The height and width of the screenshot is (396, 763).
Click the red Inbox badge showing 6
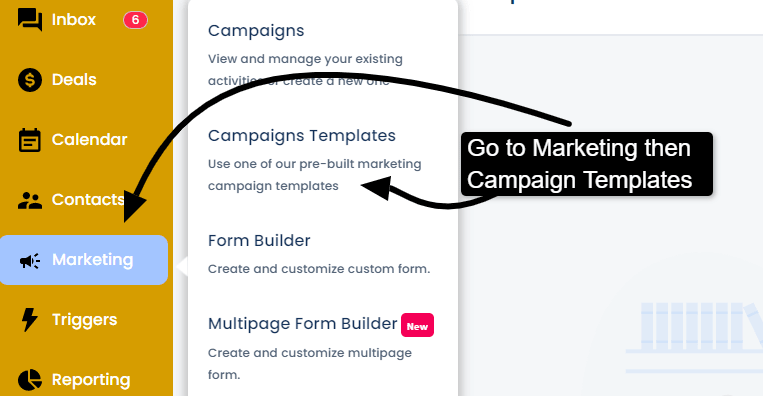point(135,20)
